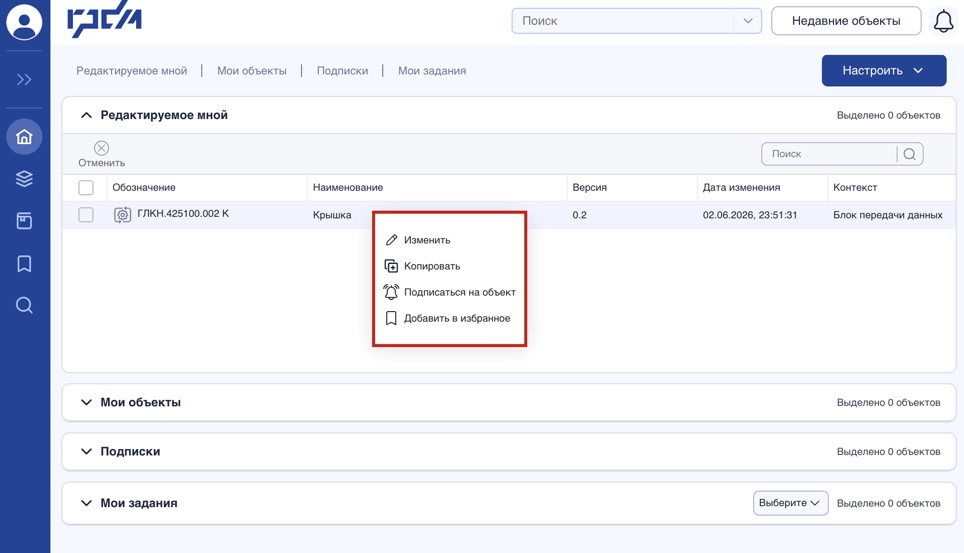Click the ГЛКН.425100.002 К designation

tap(183, 213)
